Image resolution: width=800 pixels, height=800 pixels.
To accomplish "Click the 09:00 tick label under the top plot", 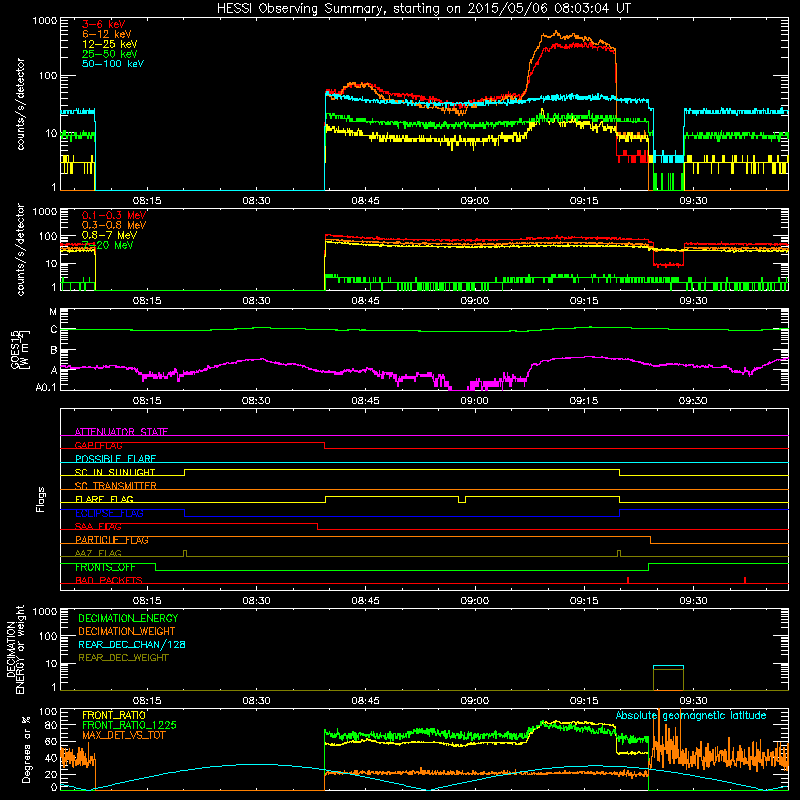I will (x=474, y=201).
